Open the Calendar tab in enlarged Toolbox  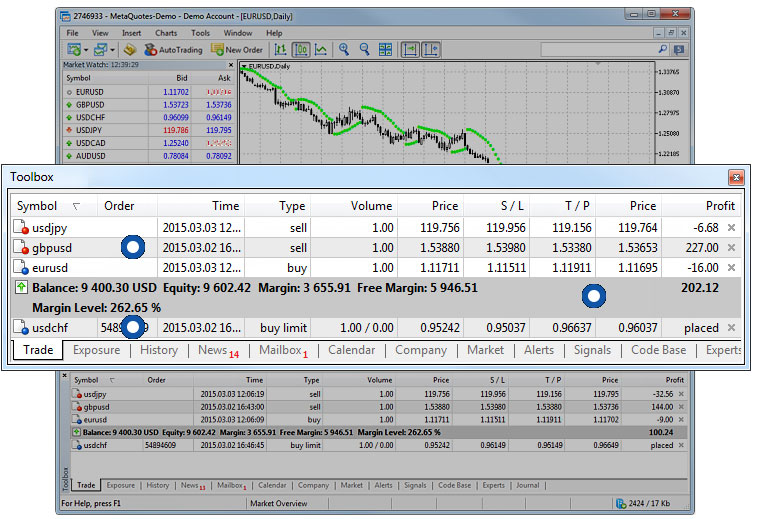pyautogui.click(x=351, y=350)
